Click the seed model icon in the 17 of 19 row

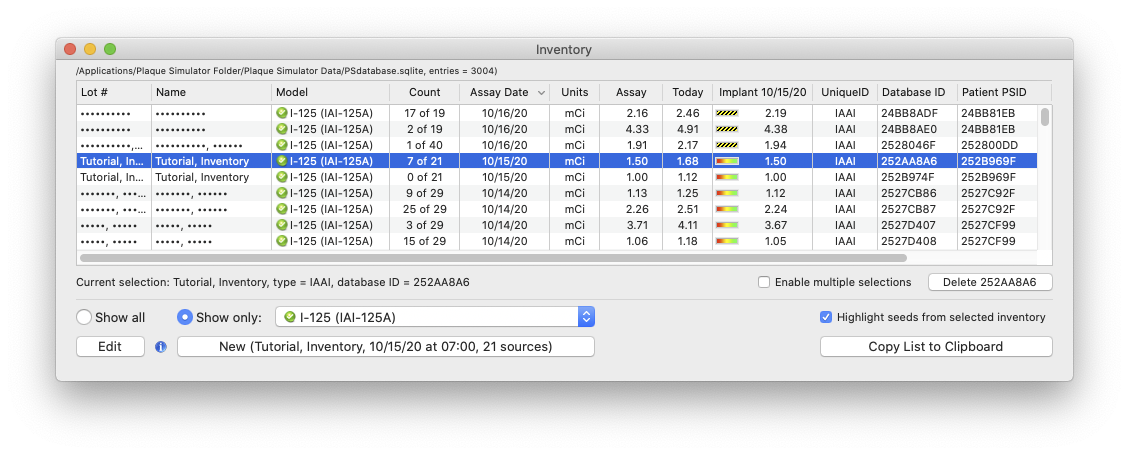point(282,113)
